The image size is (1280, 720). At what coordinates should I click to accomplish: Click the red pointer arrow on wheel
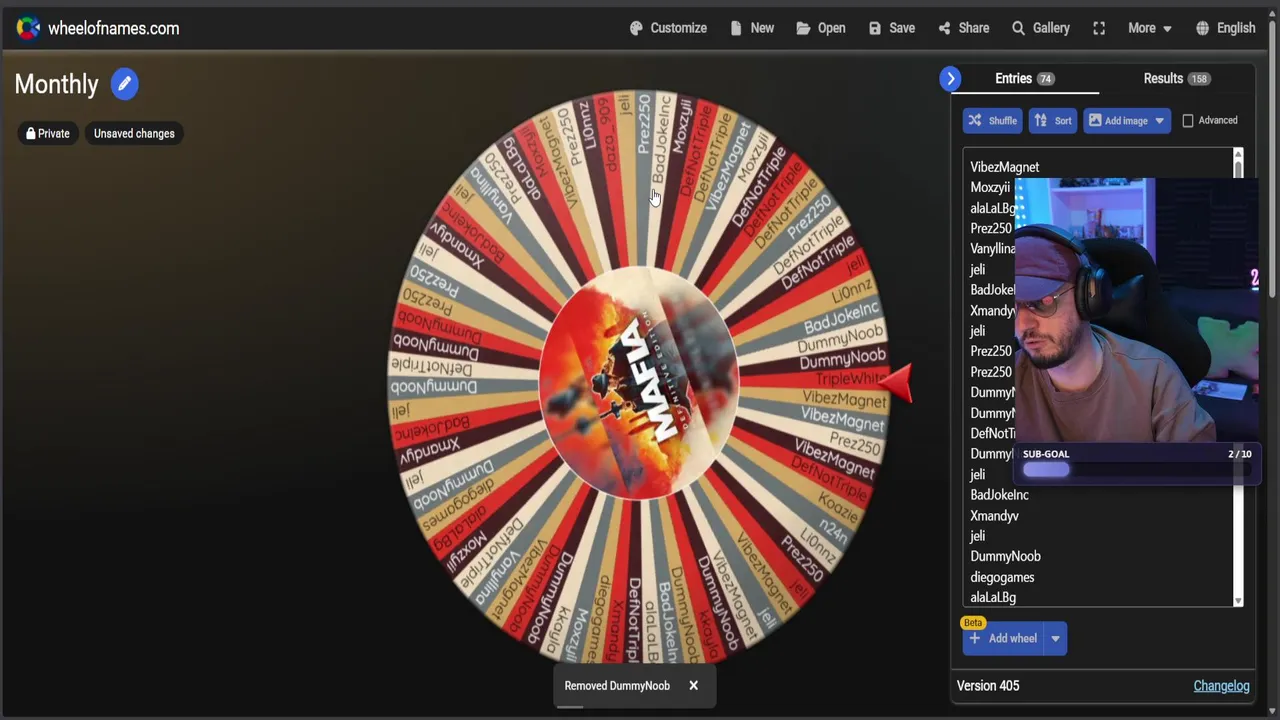897,383
